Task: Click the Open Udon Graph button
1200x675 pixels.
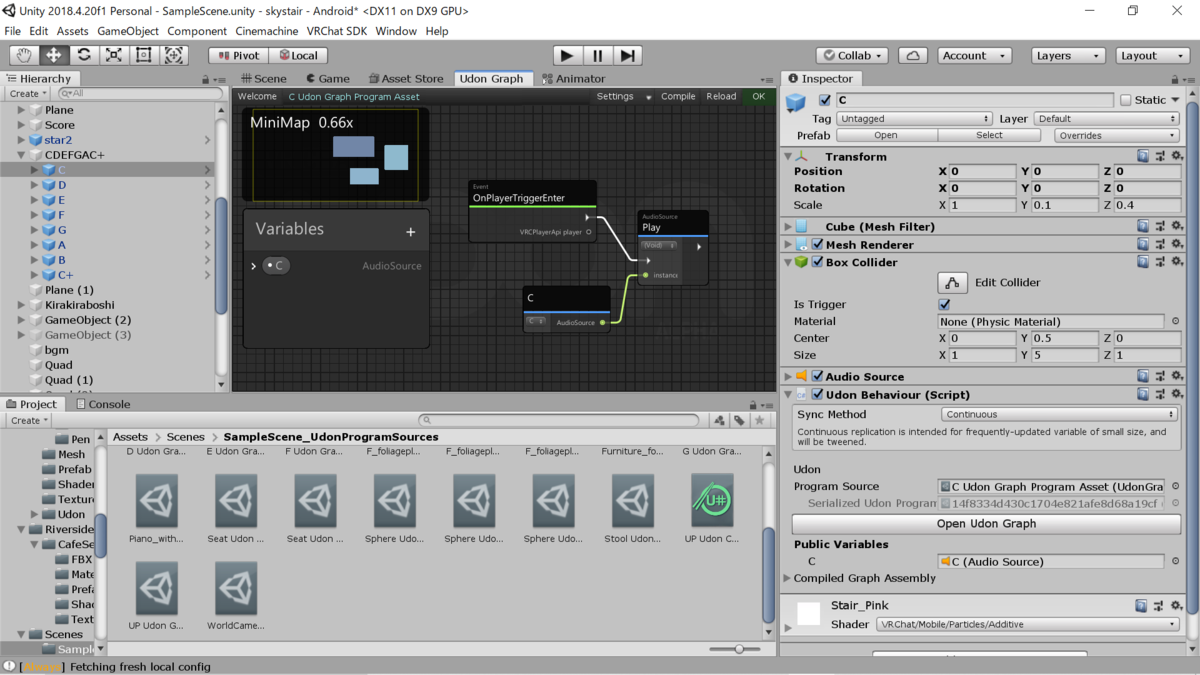Action: pos(986,524)
